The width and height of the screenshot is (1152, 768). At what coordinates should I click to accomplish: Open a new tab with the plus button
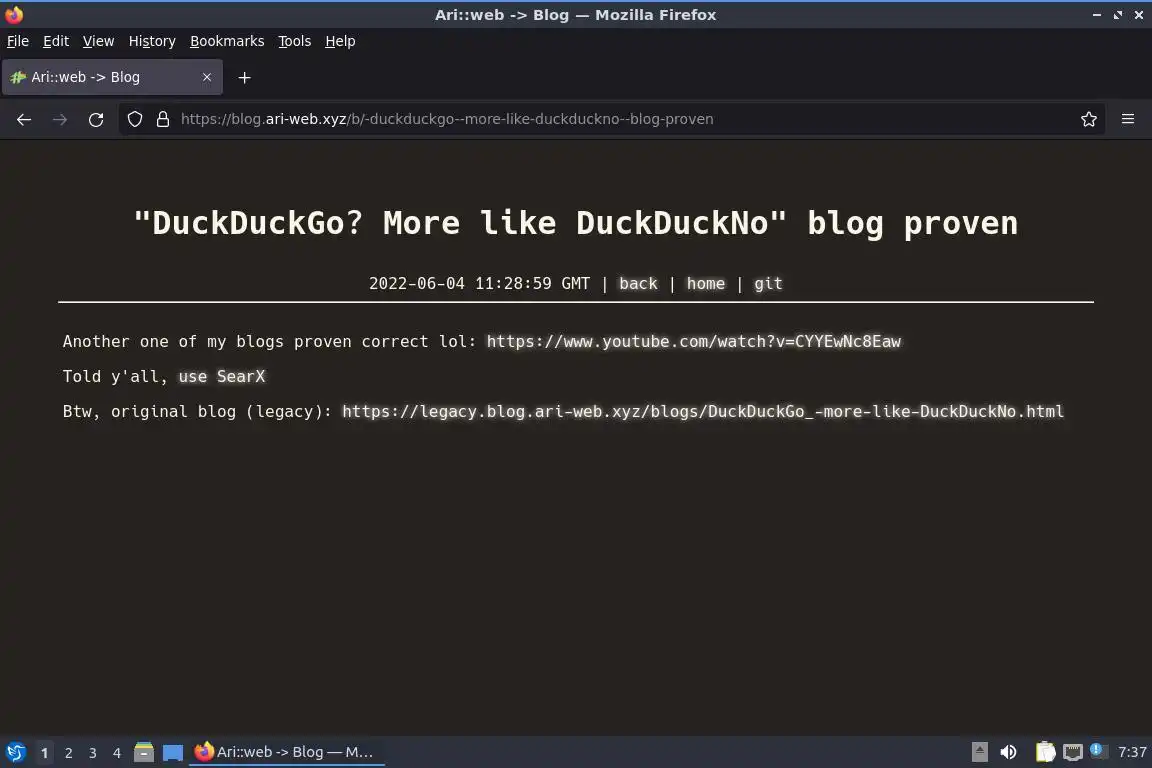[245, 77]
